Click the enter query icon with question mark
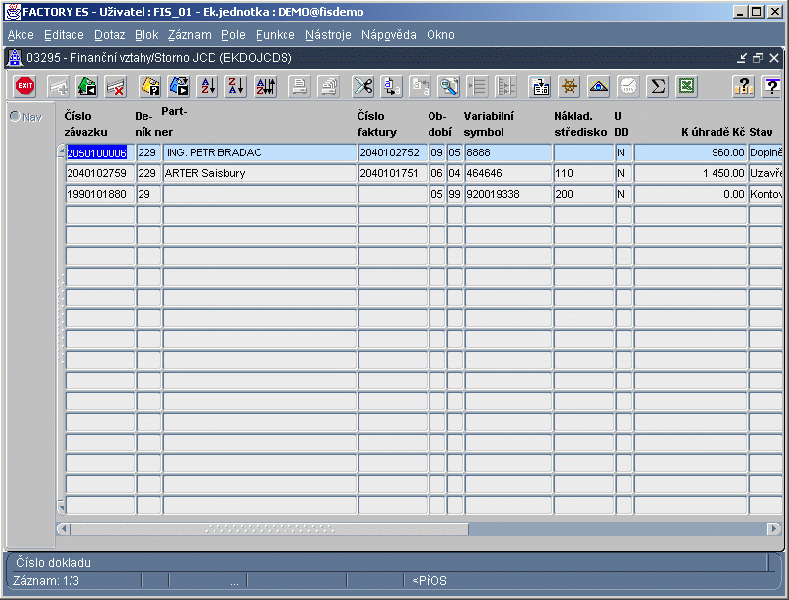Image resolution: width=789 pixels, height=600 pixels. click(150, 86)
